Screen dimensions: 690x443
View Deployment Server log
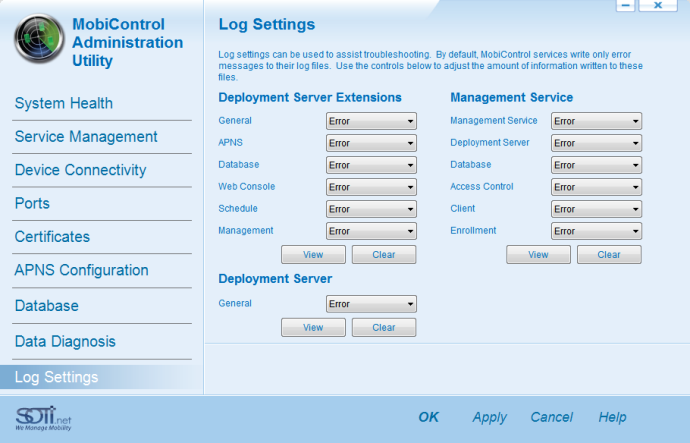click(313, 328)
